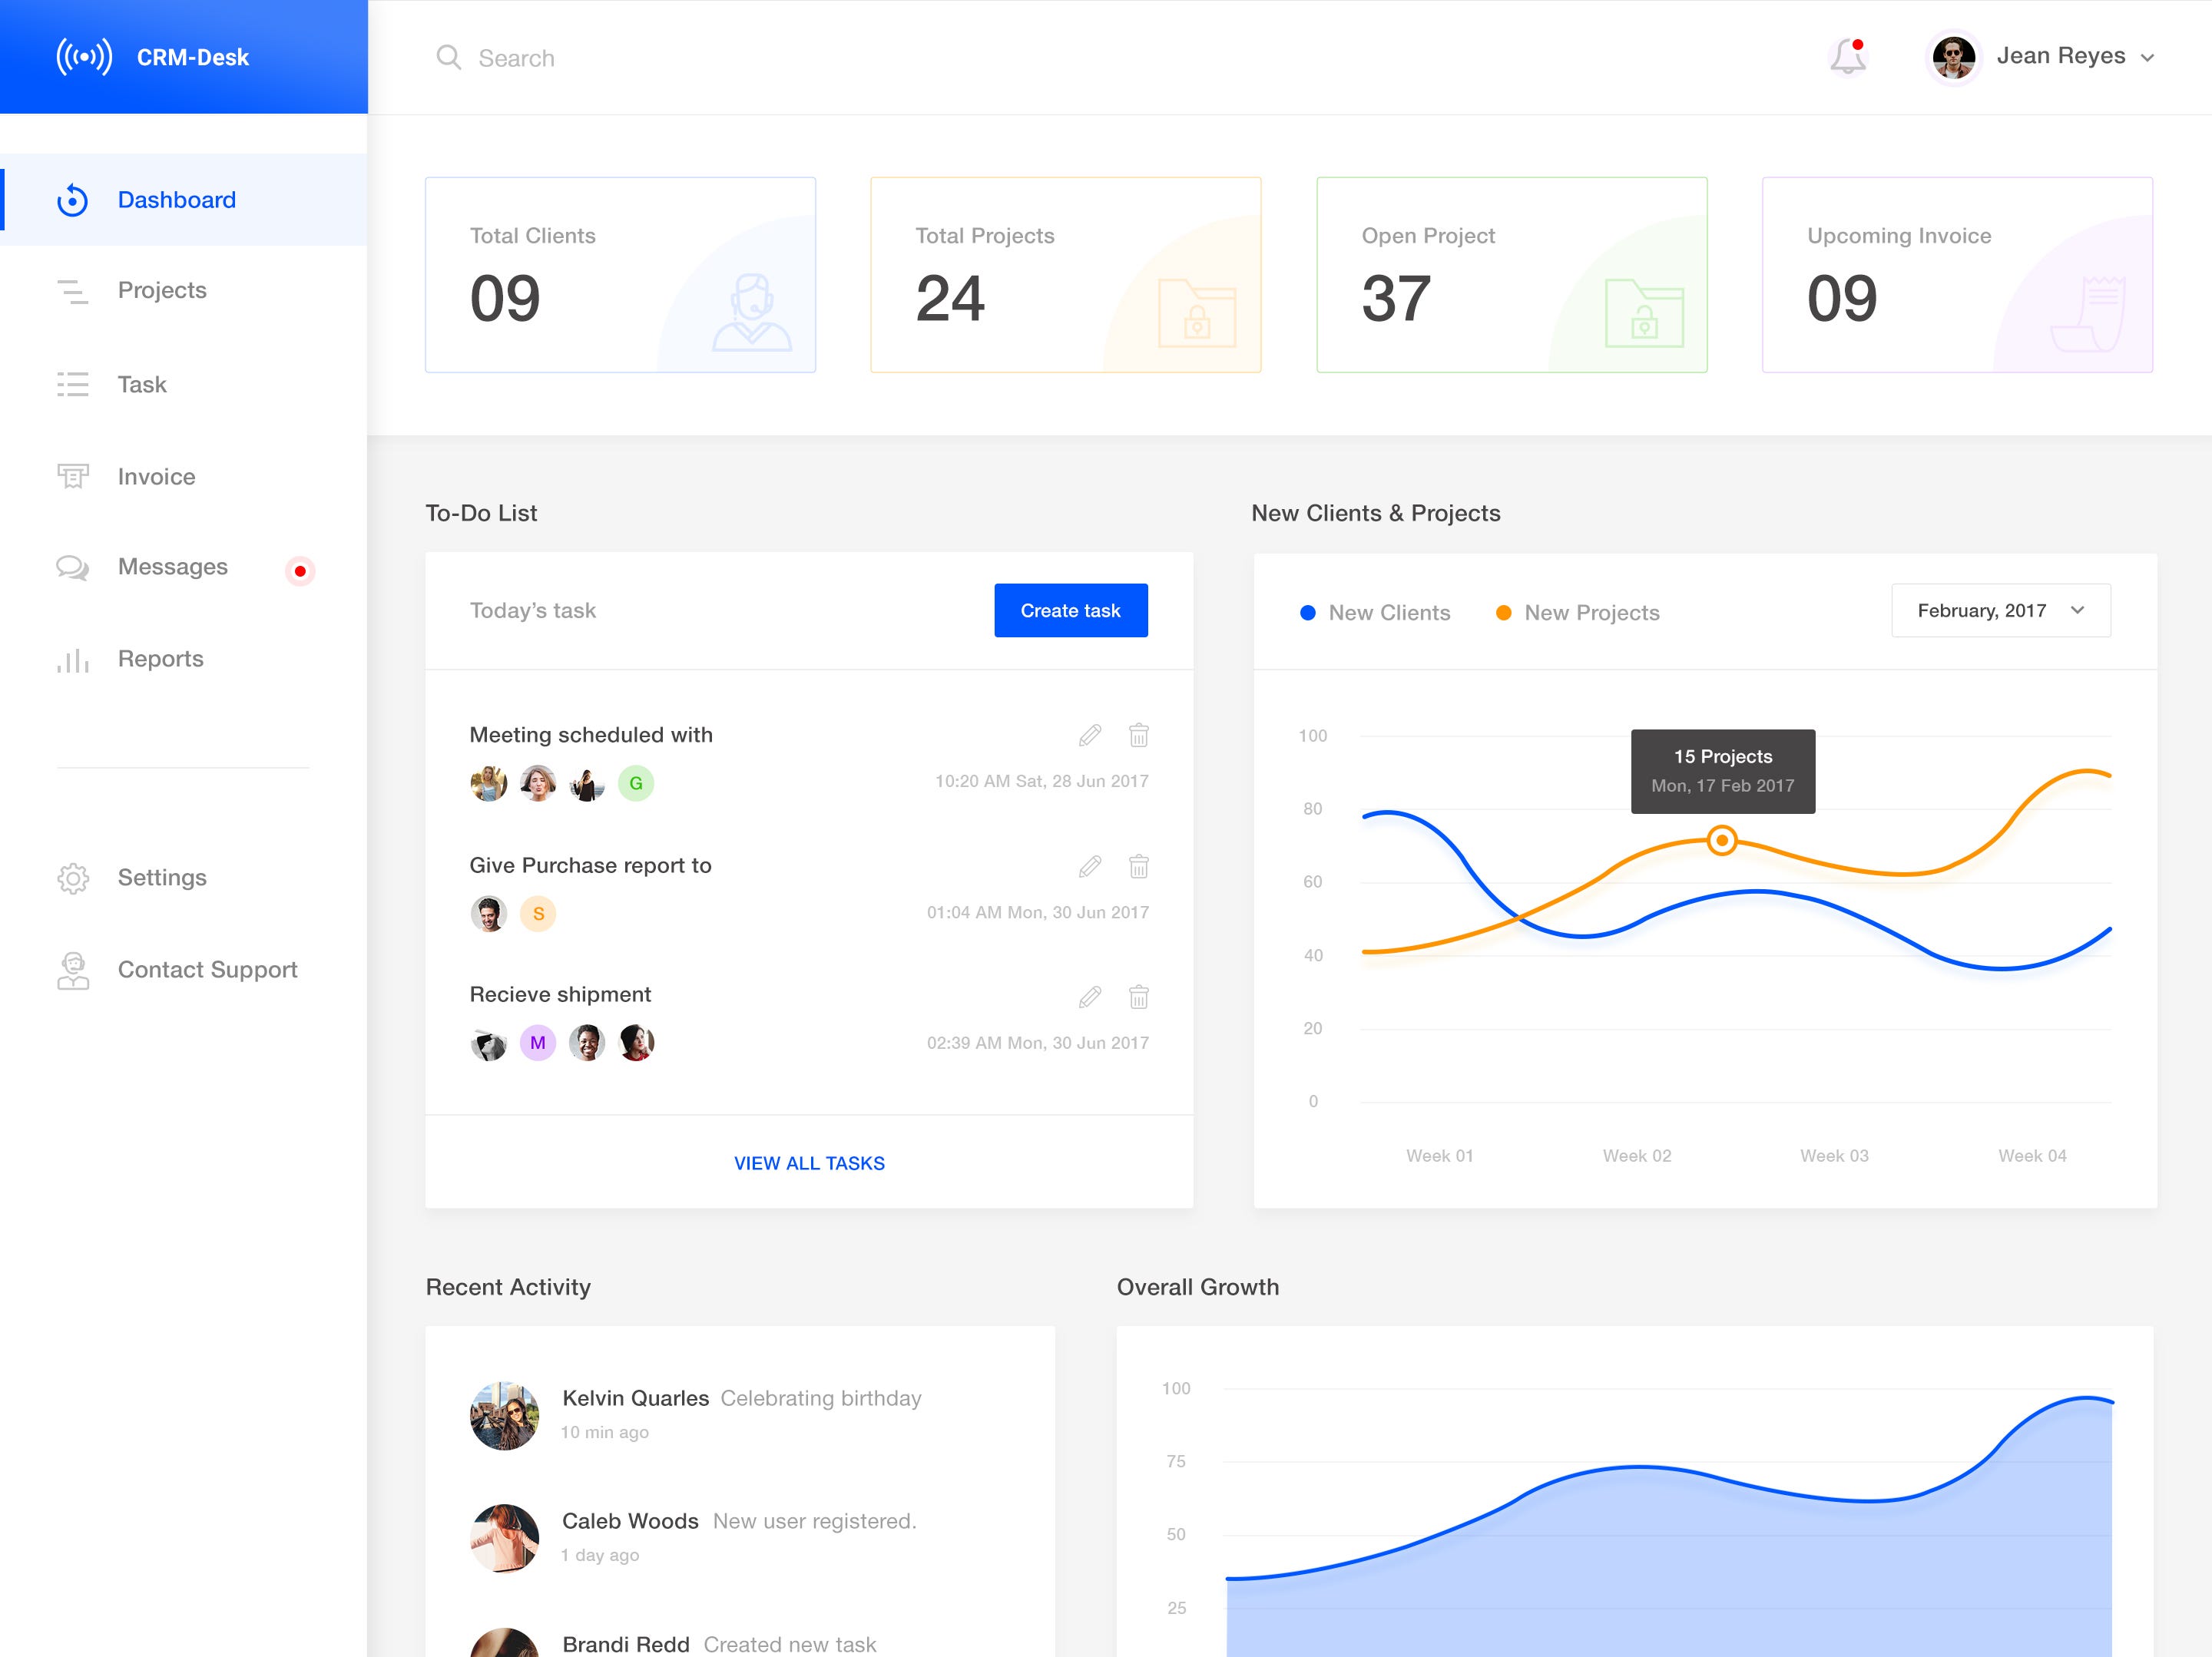This screenshot has height=1657, width=2212.
Task: Open the notification bell icon
Action: coord(1847,57)
